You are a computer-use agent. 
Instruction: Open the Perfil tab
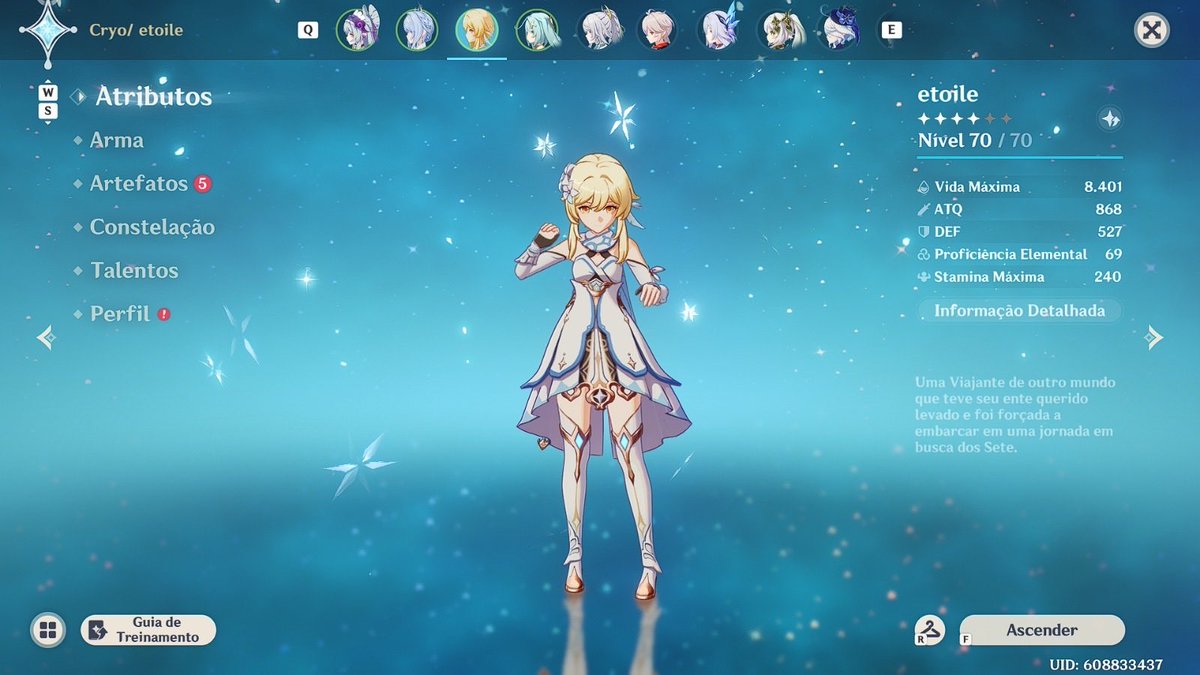coord(120,313)
